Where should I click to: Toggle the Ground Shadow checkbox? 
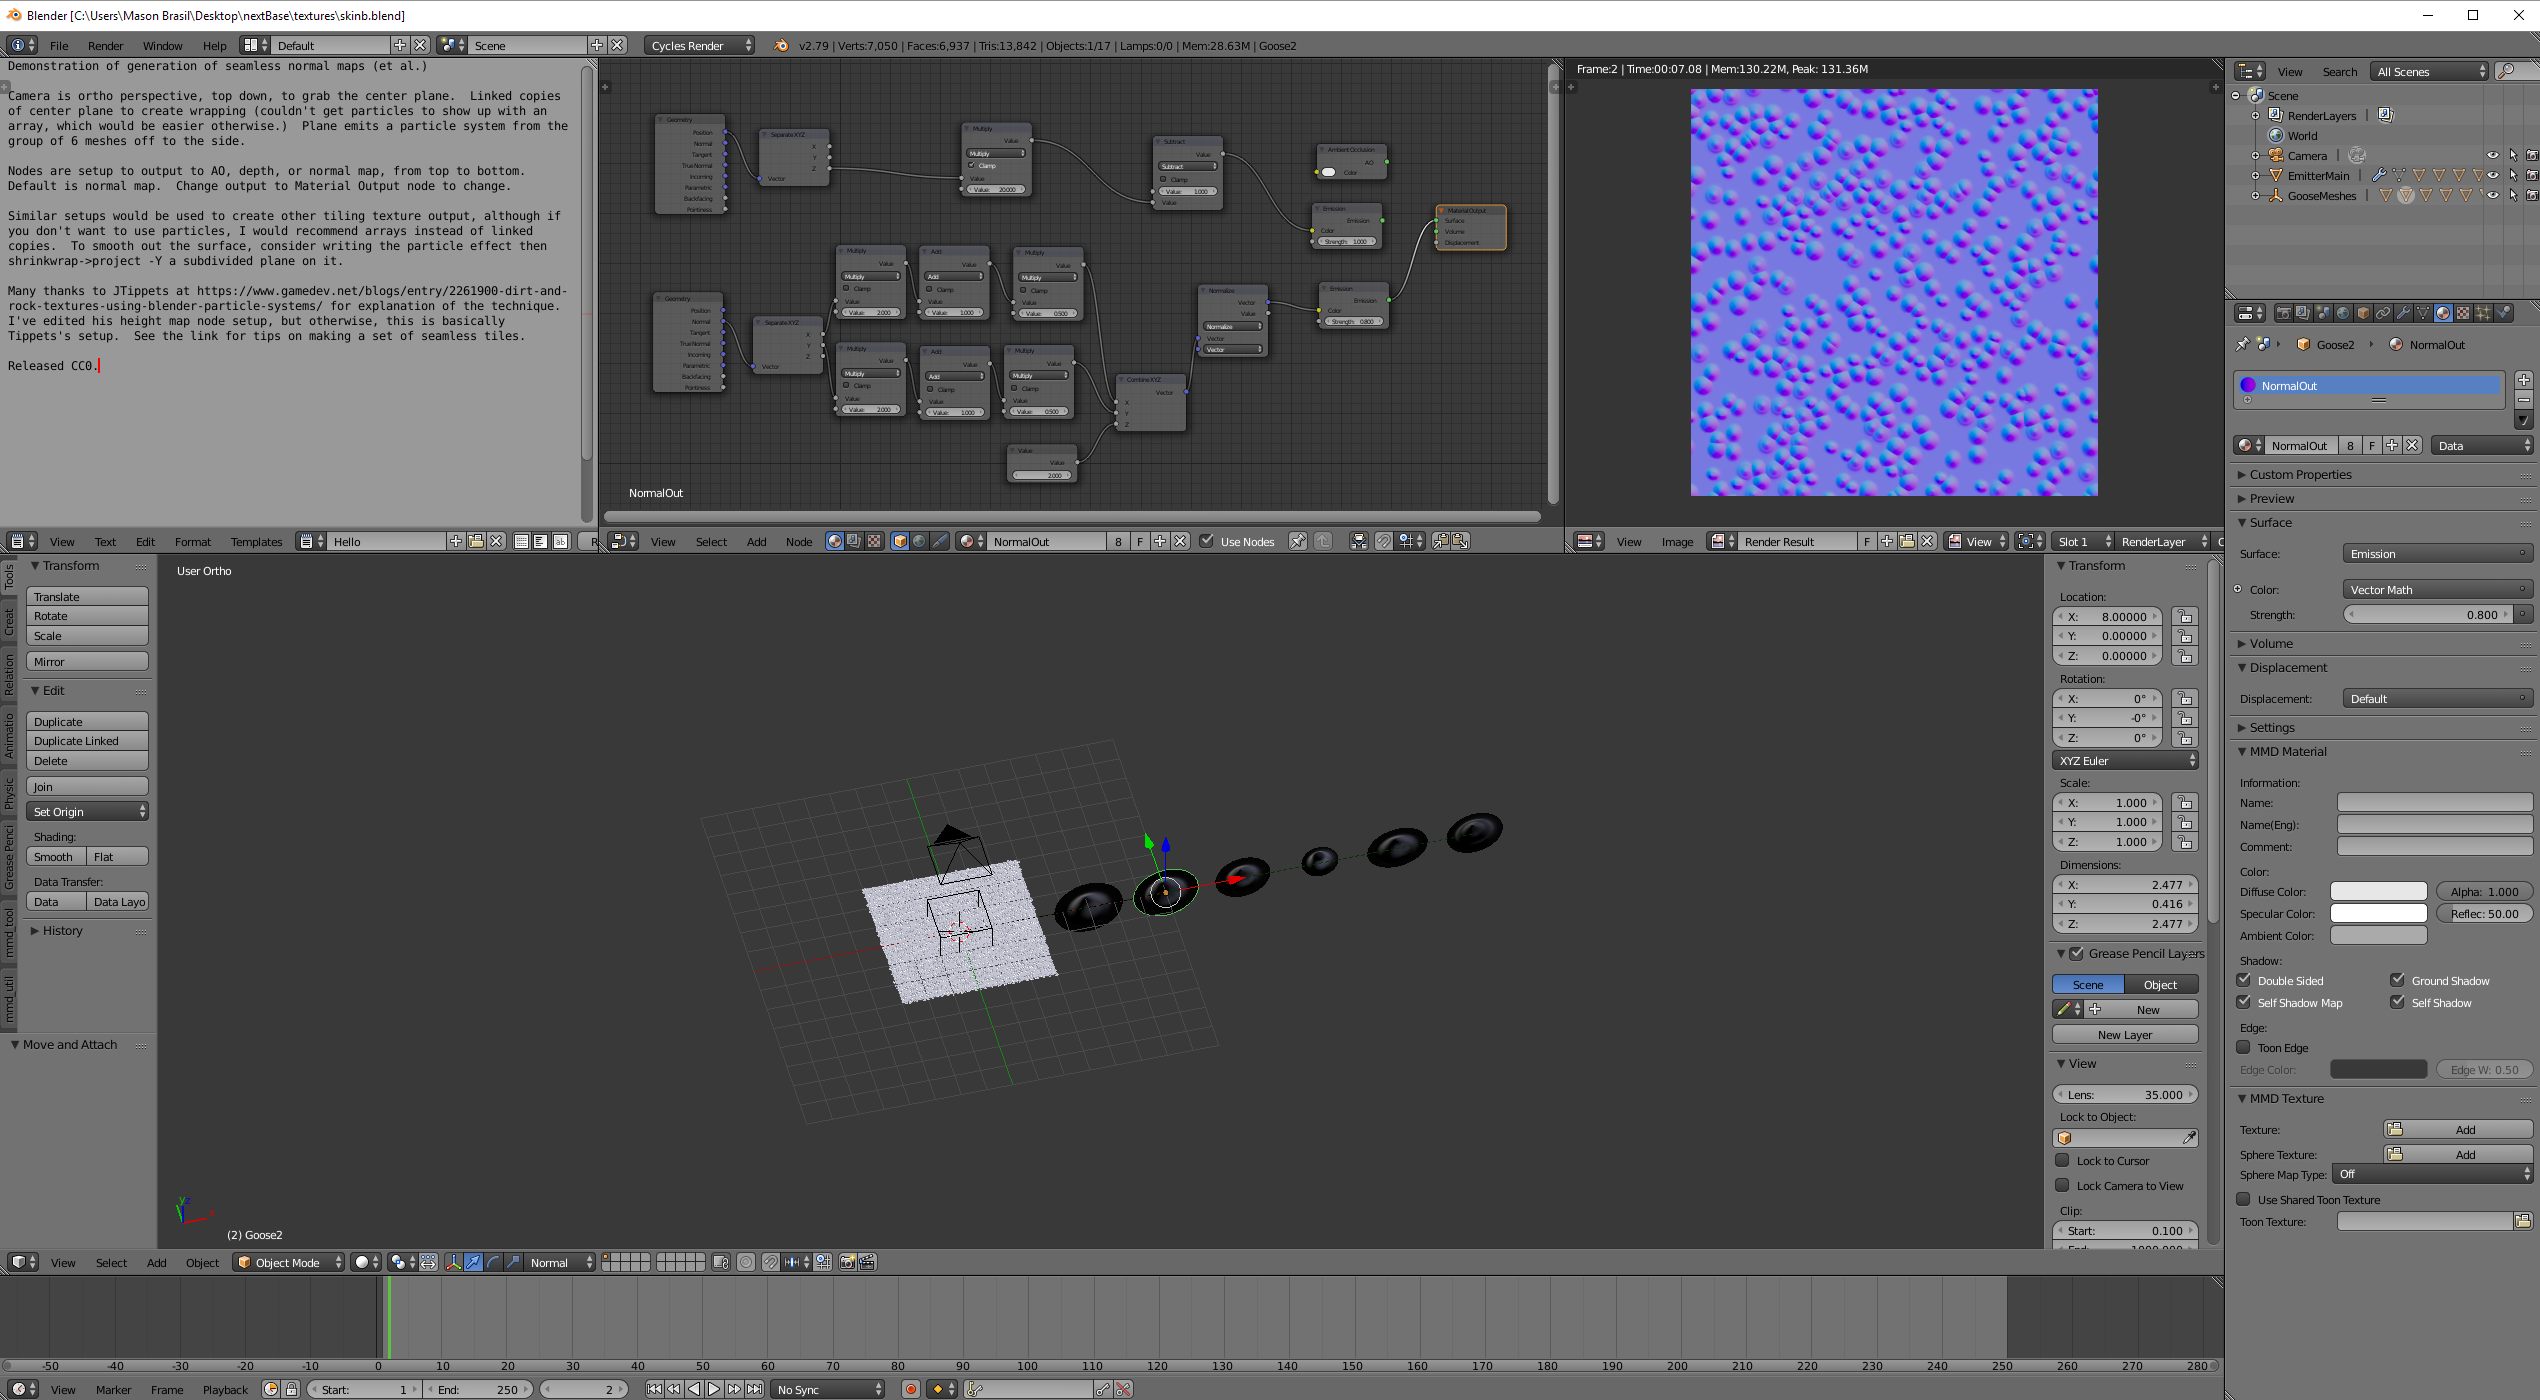point(2398,980)
